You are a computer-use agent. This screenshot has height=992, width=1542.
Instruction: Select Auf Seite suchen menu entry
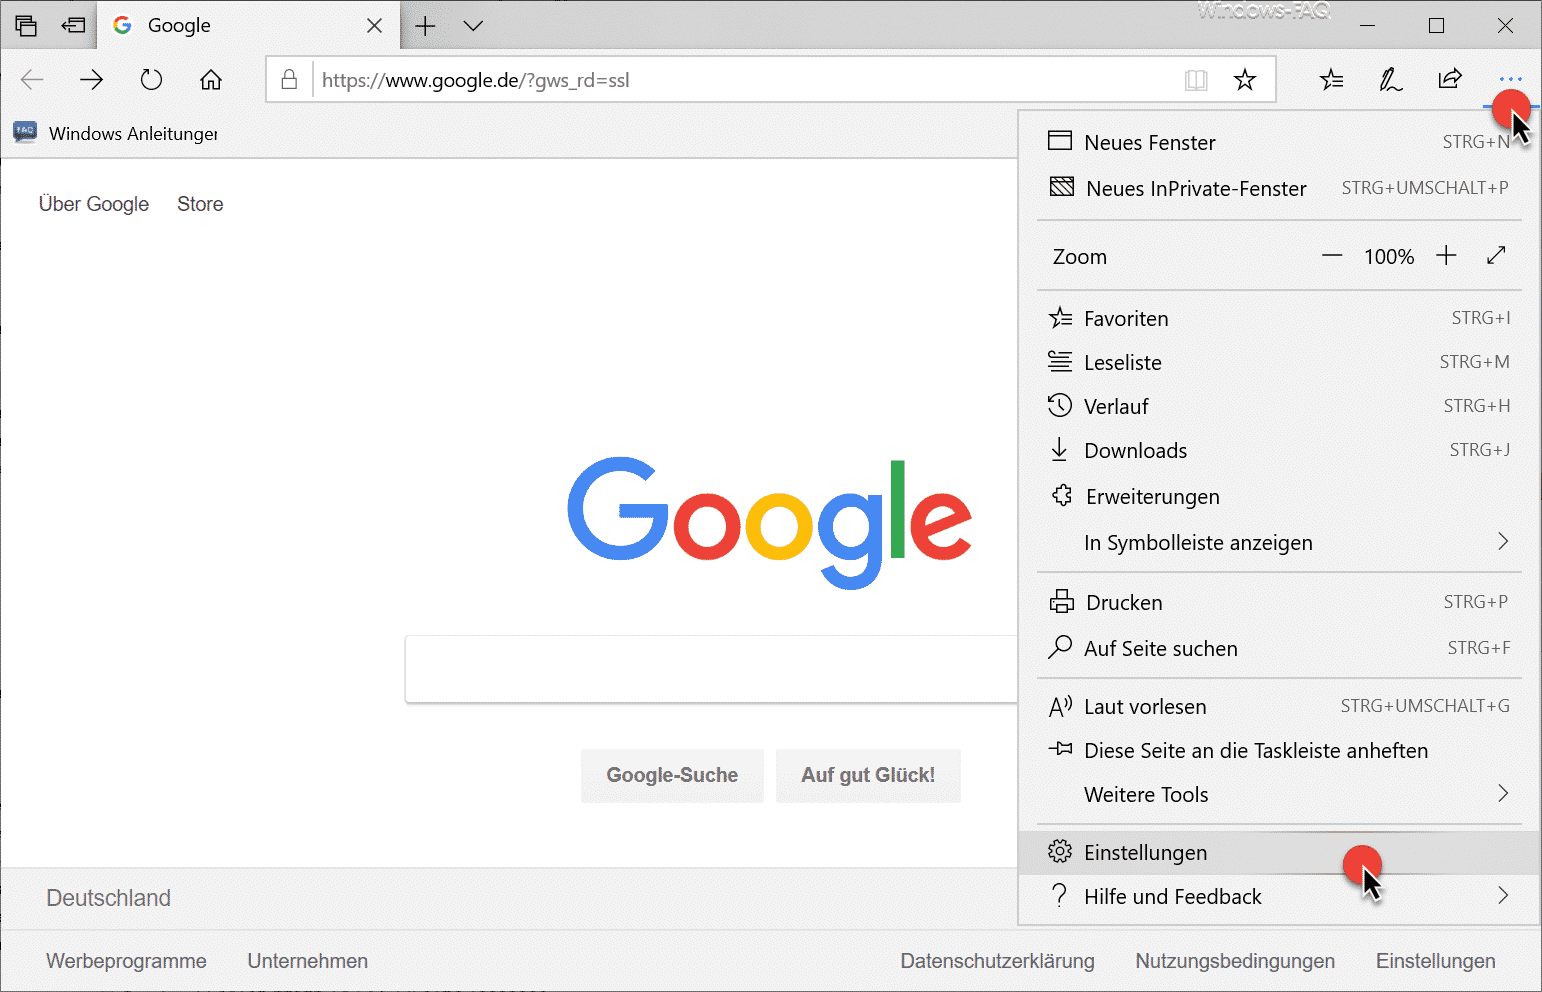point(1279,648)
